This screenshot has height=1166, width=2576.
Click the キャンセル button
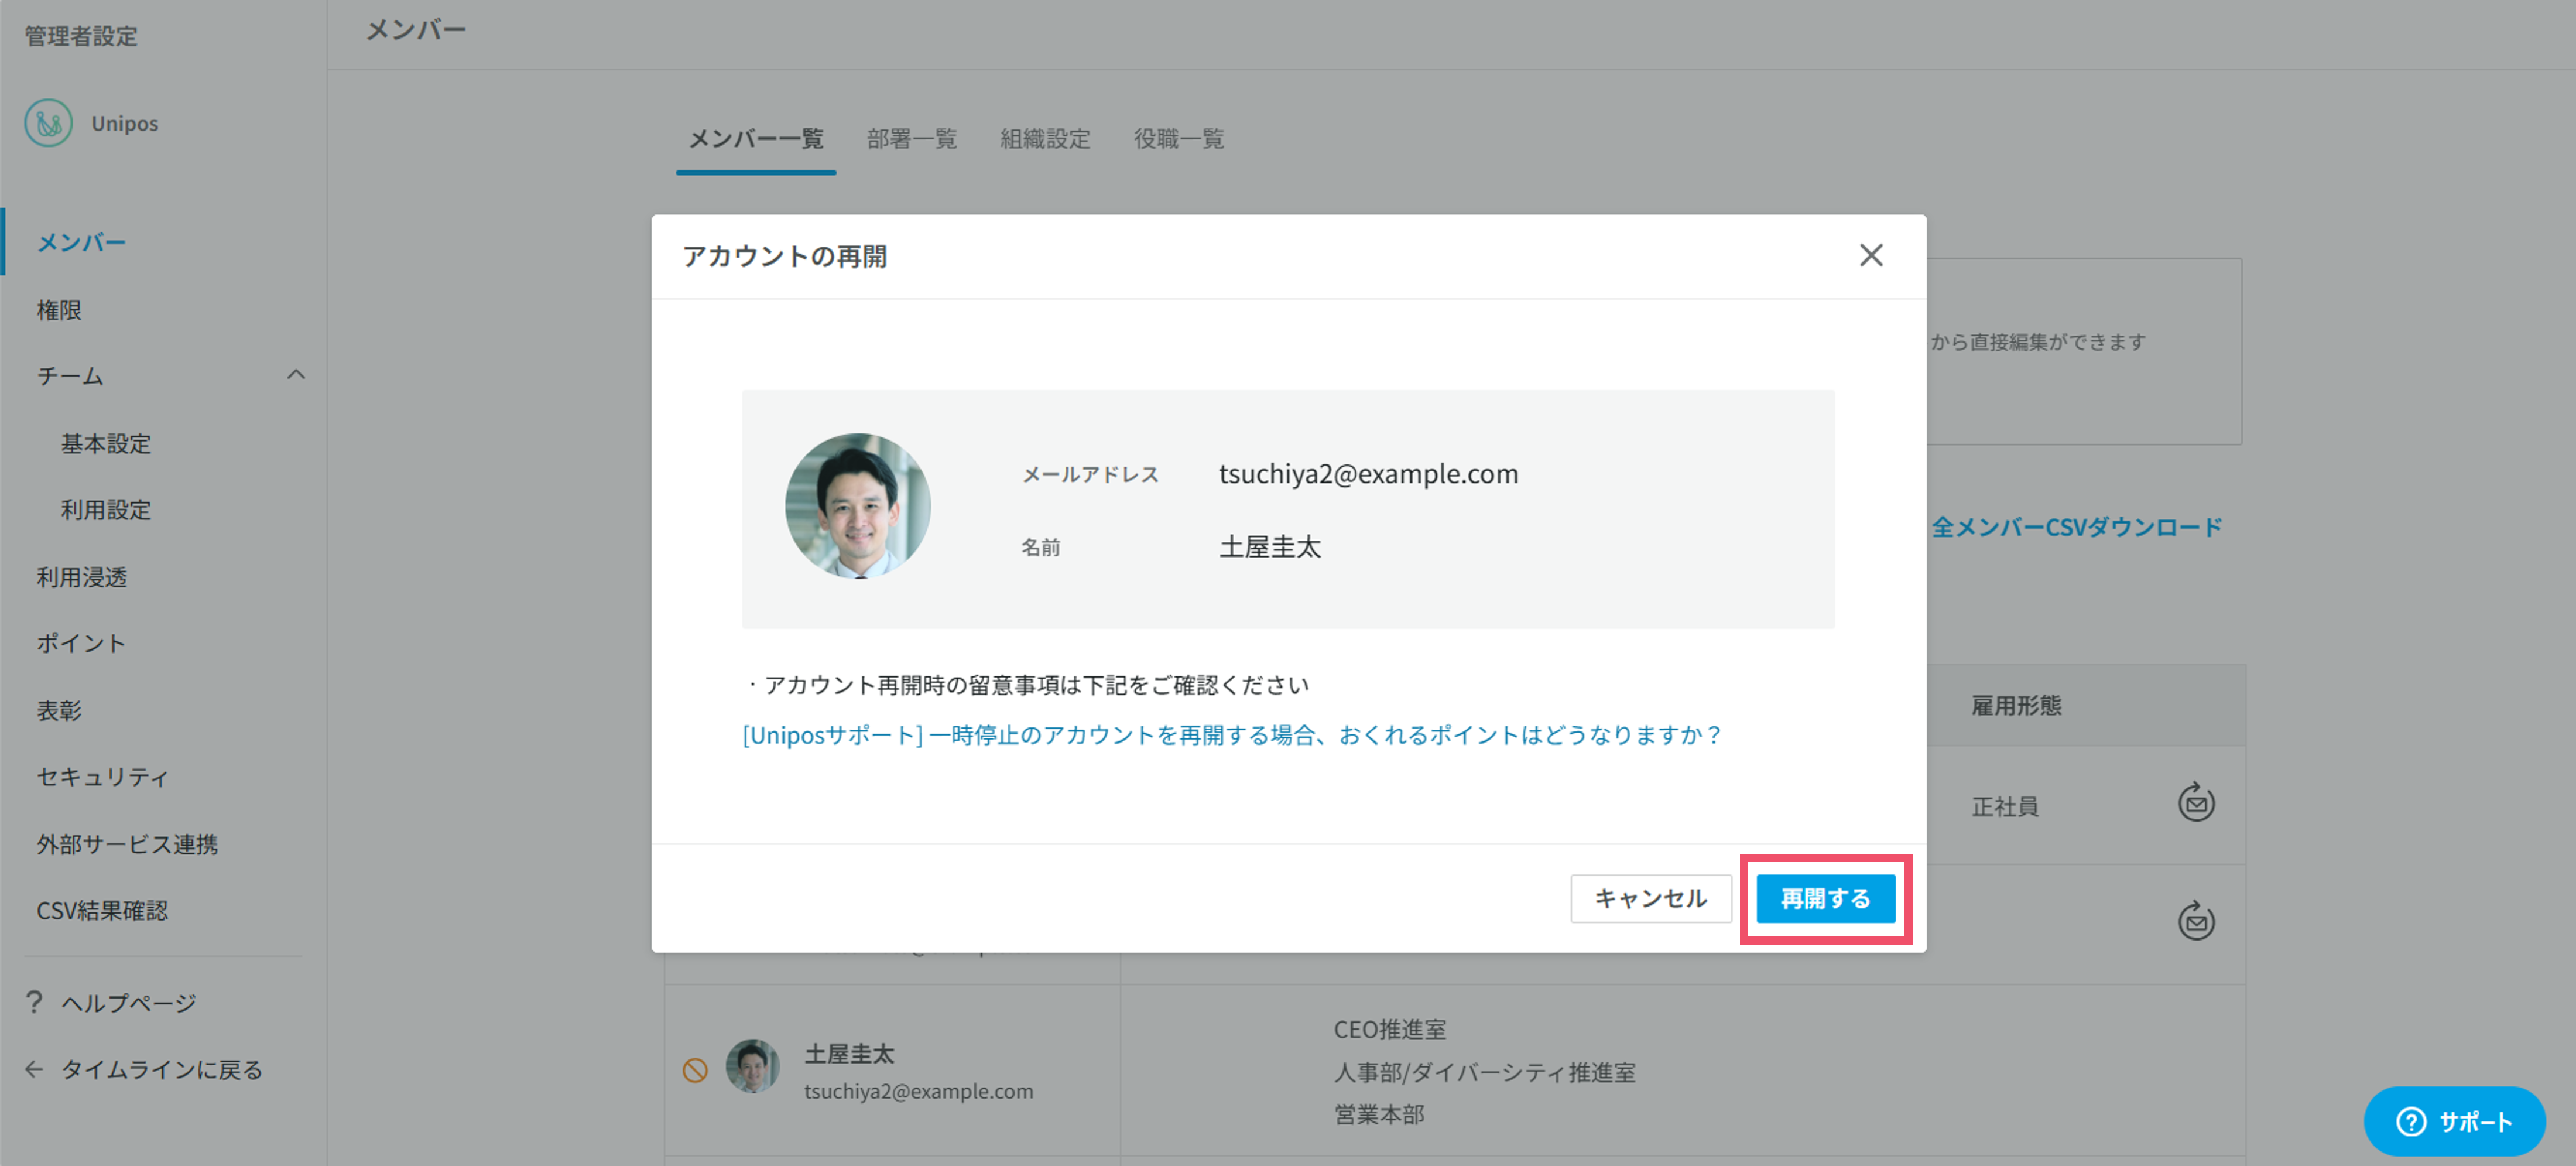tap(1650, 898)
